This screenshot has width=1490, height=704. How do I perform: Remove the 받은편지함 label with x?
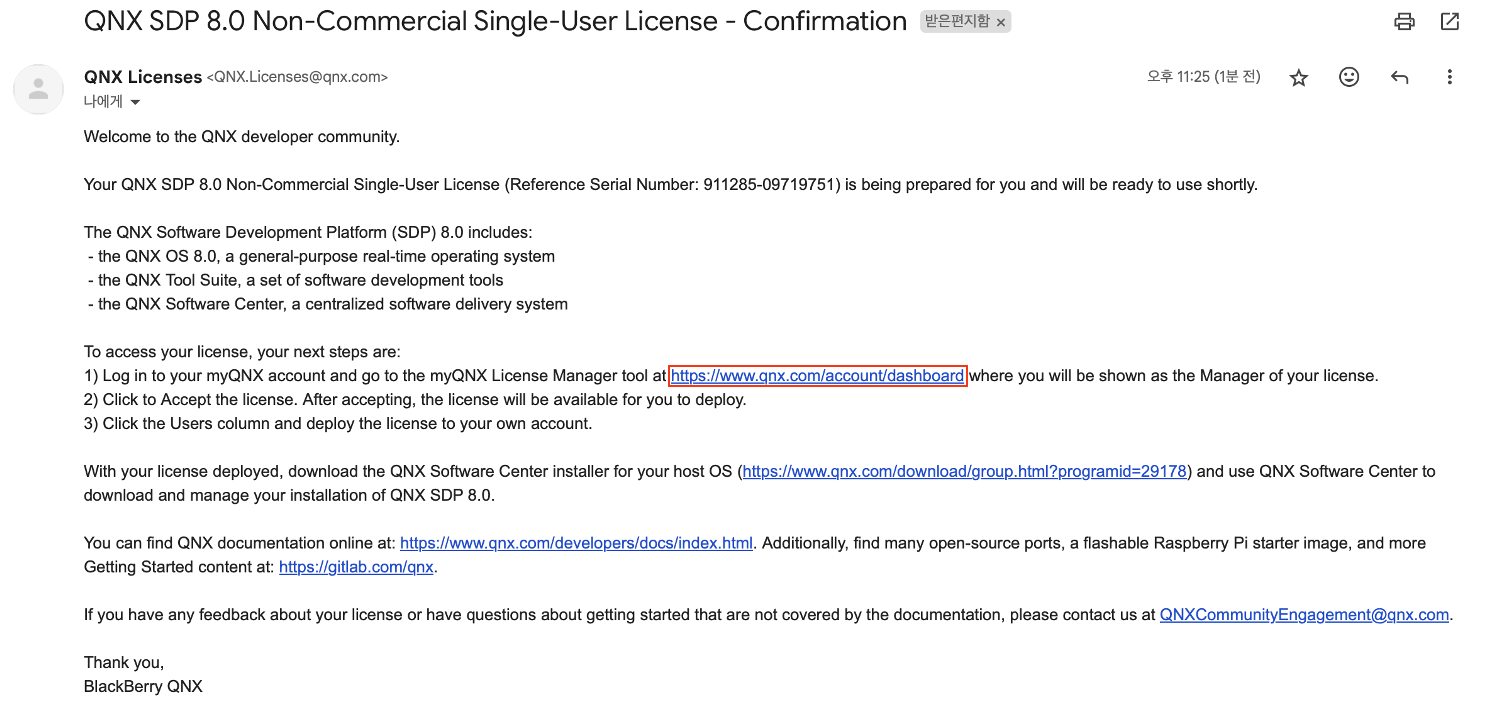point(1001,22)
